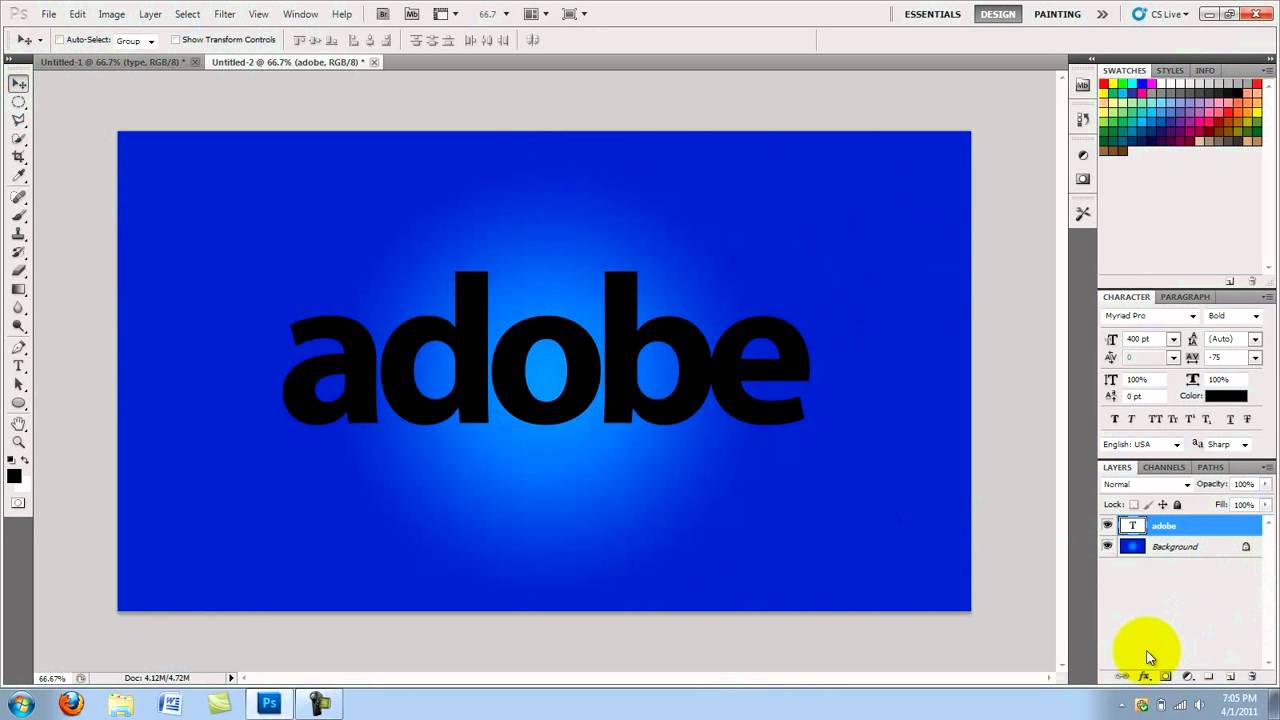Click Delete layer trash icon
1280x720 pixels.
coord(1253,677)
